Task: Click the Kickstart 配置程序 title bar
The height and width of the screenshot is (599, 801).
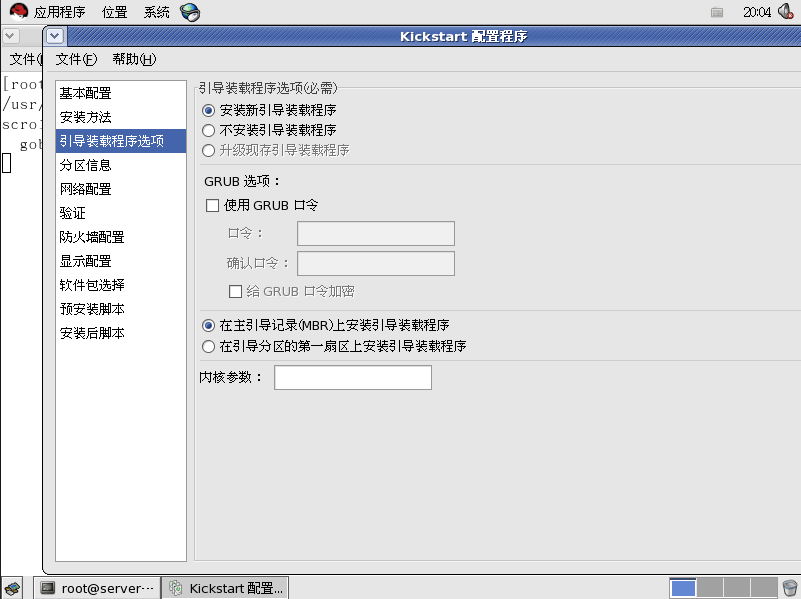Action: 434,36
